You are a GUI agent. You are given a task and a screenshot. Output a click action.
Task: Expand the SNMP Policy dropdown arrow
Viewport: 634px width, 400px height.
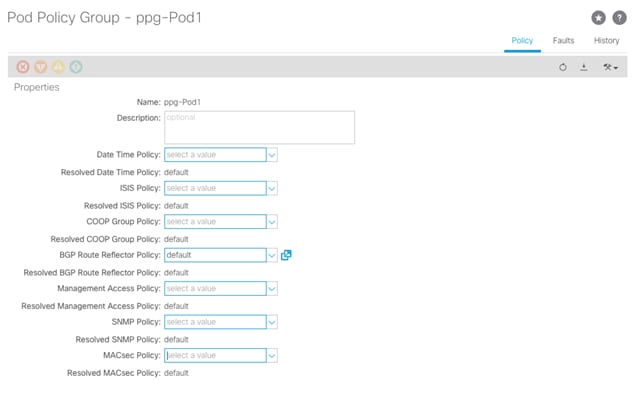click(272, 322)
